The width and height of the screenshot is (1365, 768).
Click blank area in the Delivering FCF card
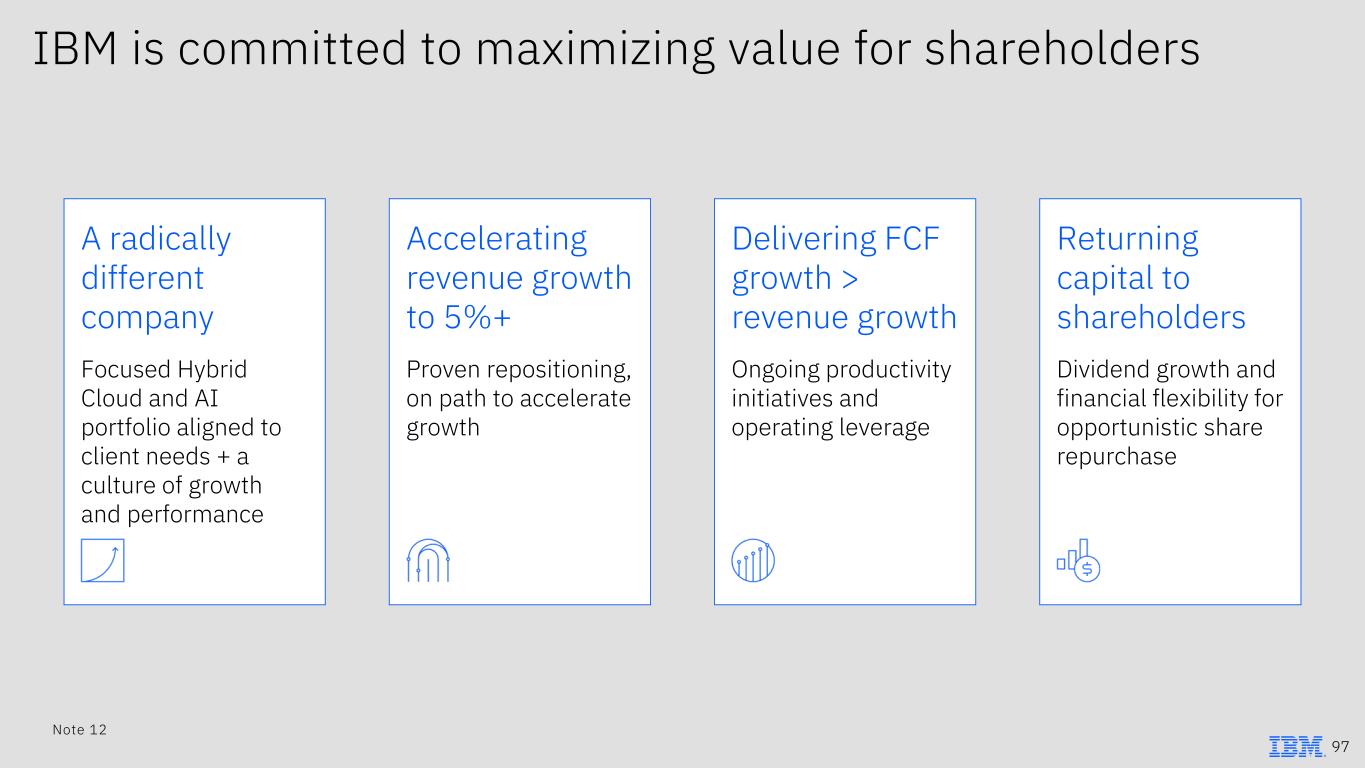860,500
